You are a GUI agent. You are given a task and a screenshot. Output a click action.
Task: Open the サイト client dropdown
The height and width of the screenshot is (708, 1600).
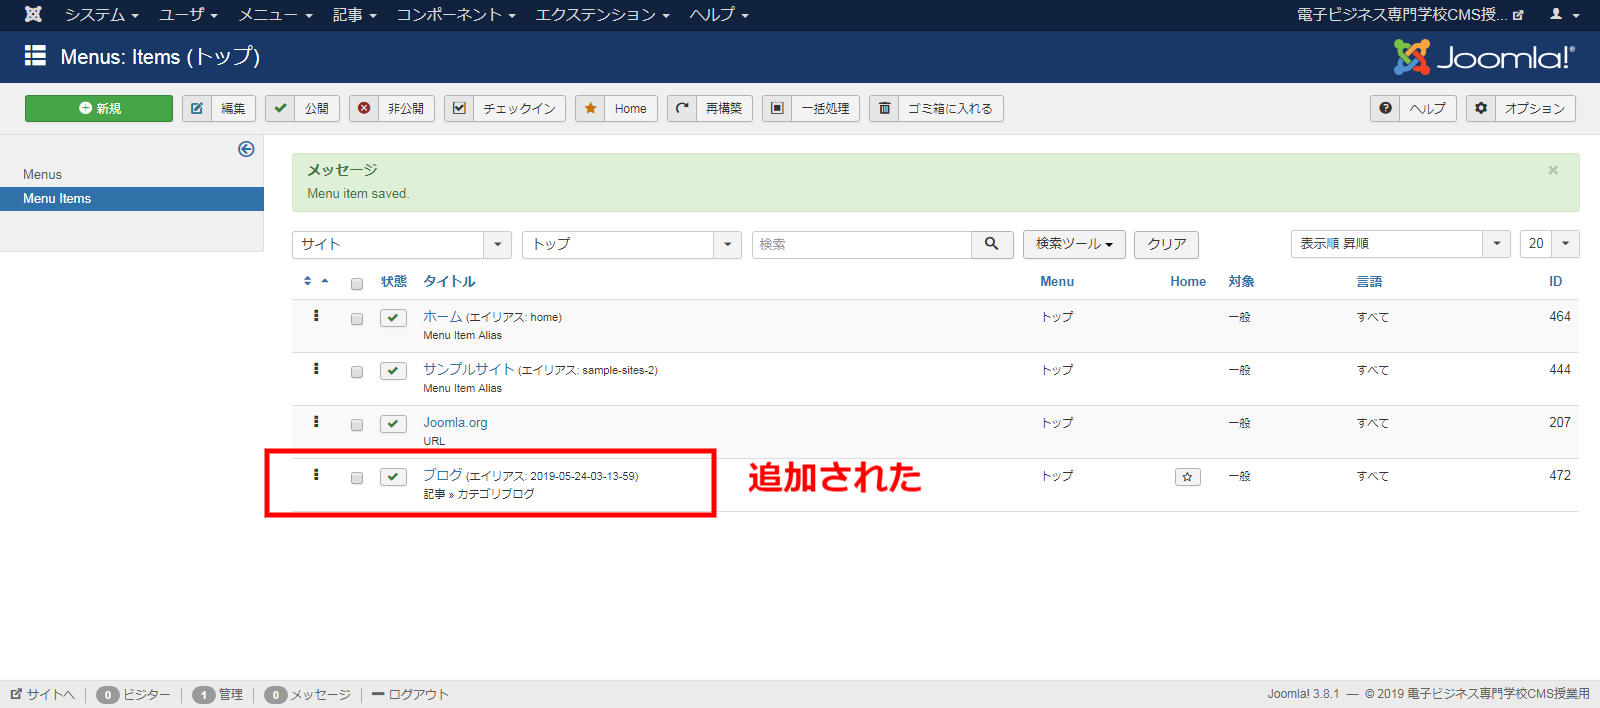tap(402, 244)
